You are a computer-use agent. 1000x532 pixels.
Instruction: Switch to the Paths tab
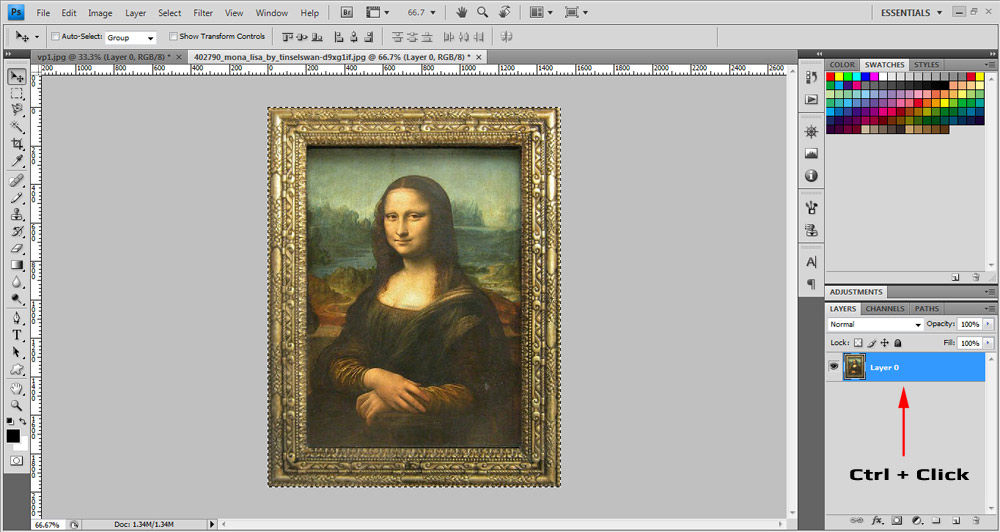[x=927, y=309]
